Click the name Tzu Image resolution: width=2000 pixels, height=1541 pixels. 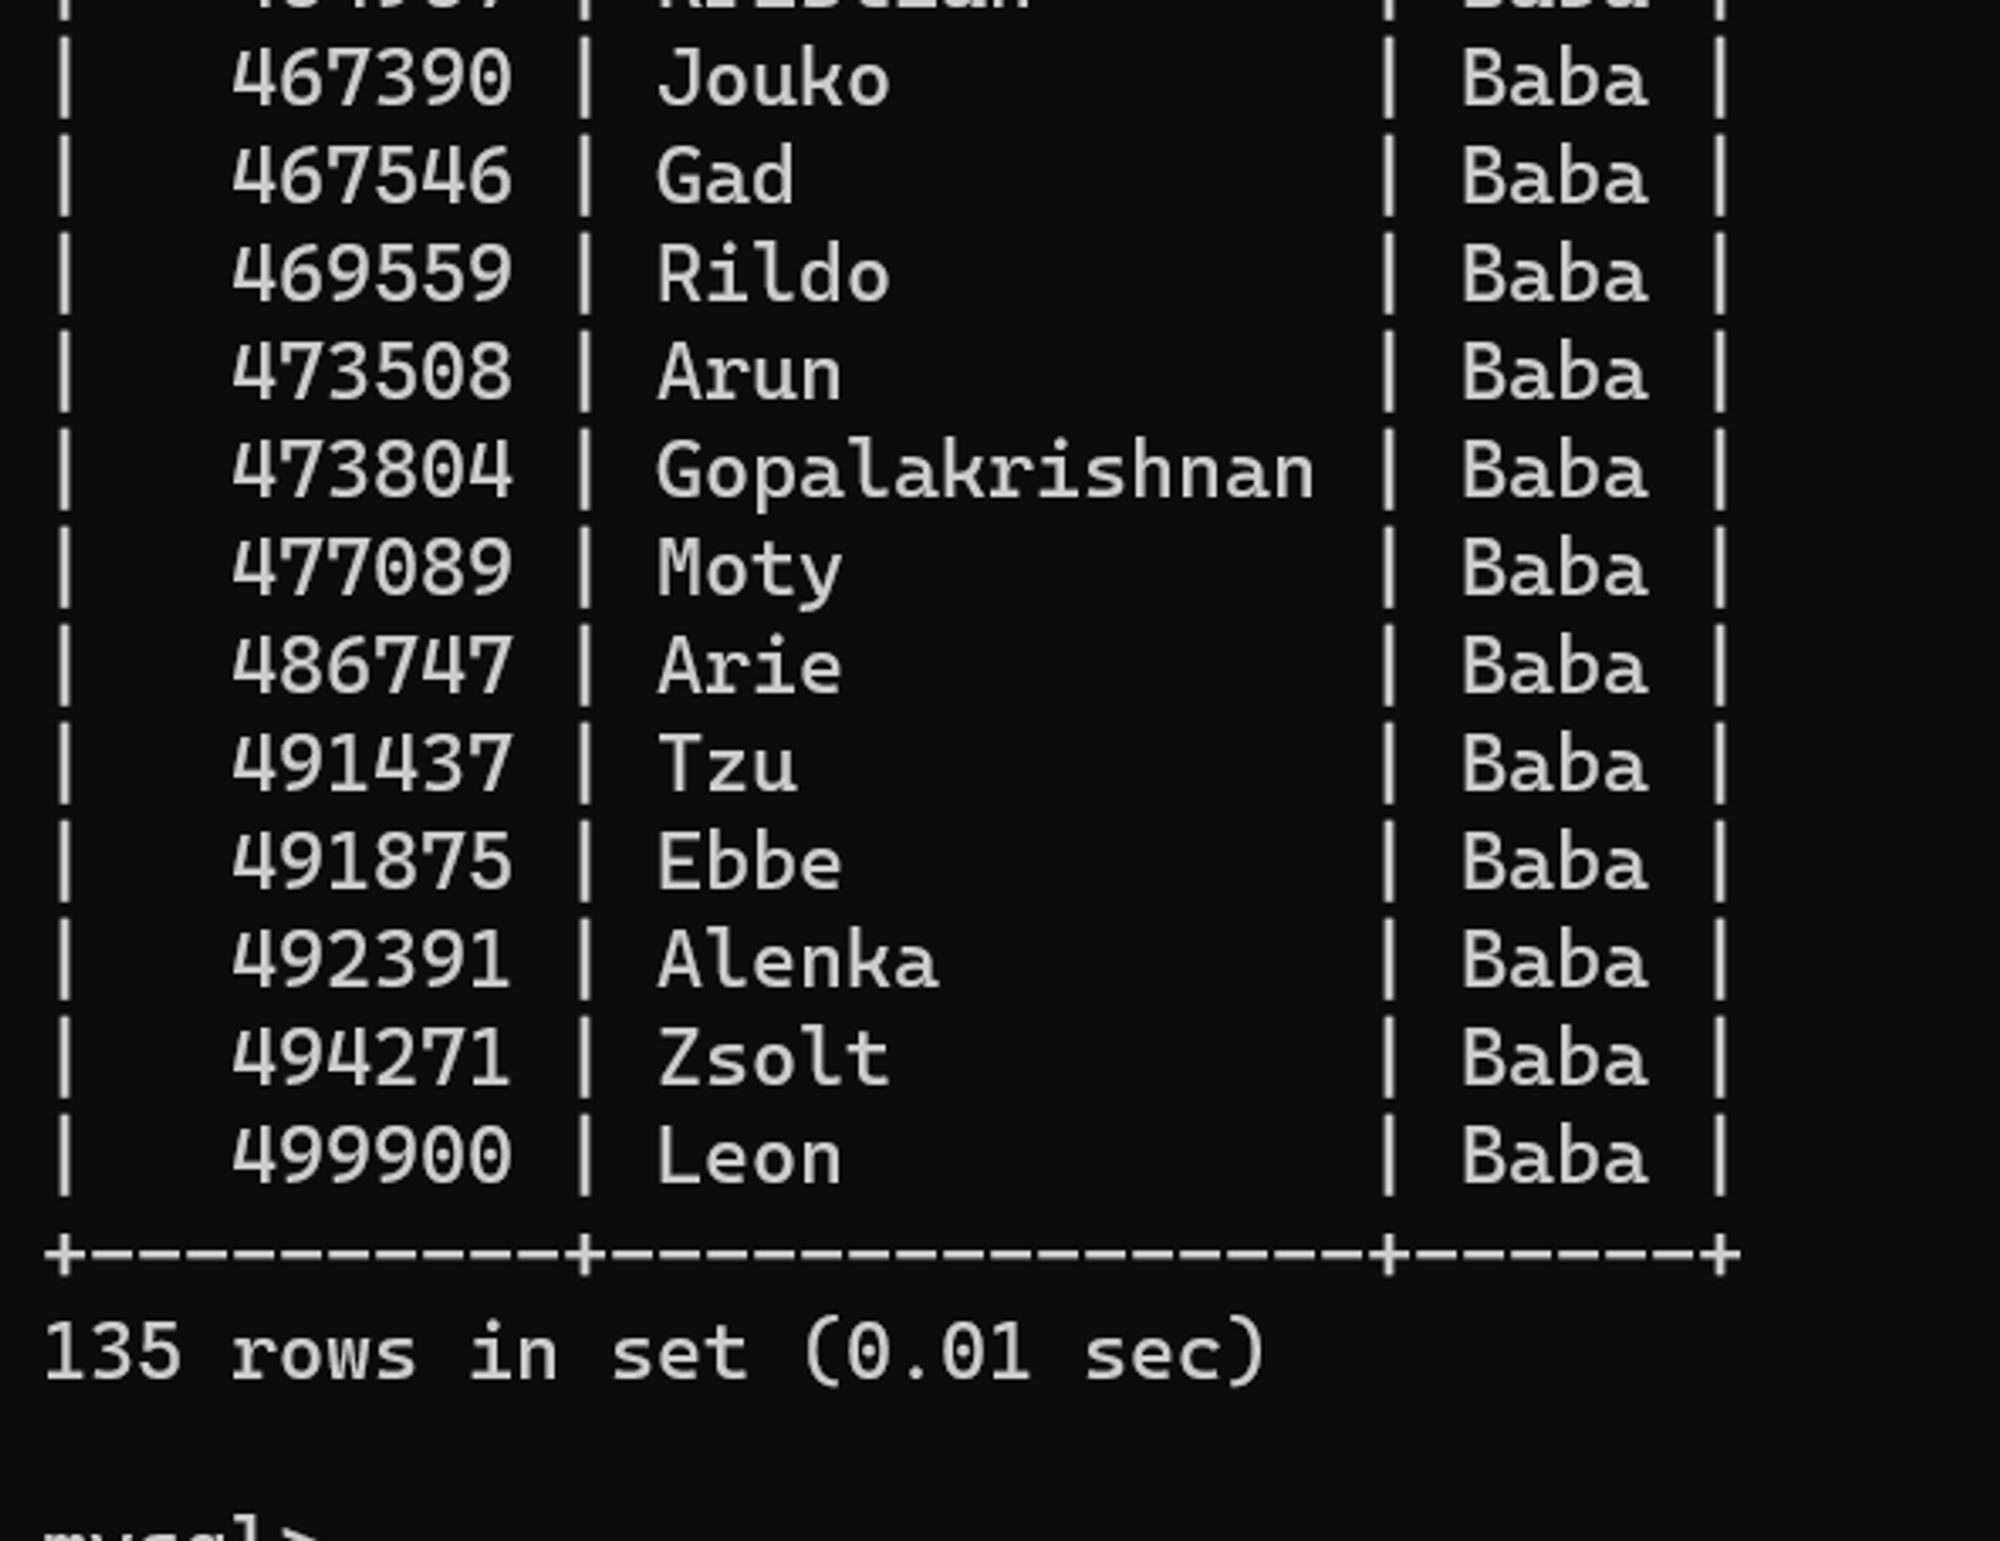tap(727, 765)
